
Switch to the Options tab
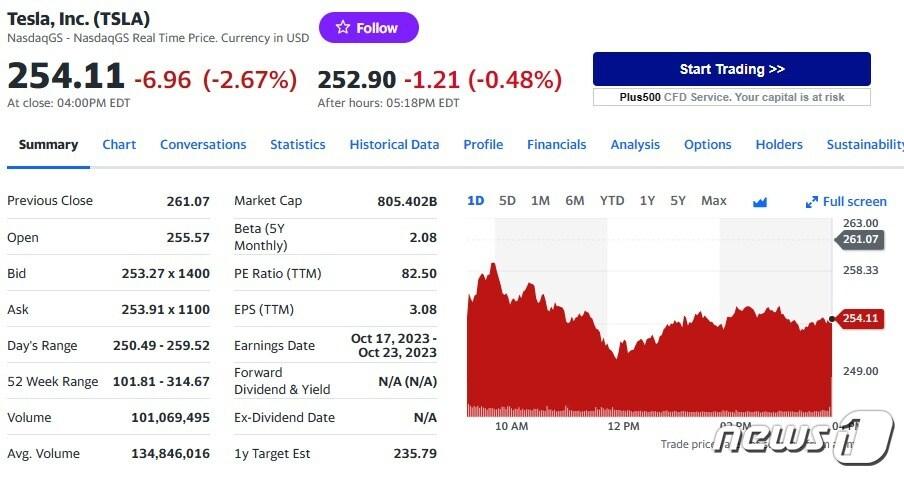[707, 145]
